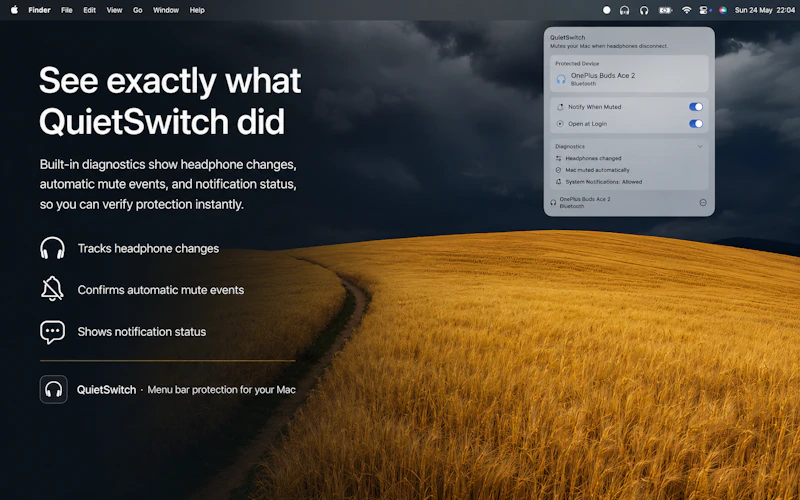
Task: Open the Edit menu
Action: tap(89, 10)
